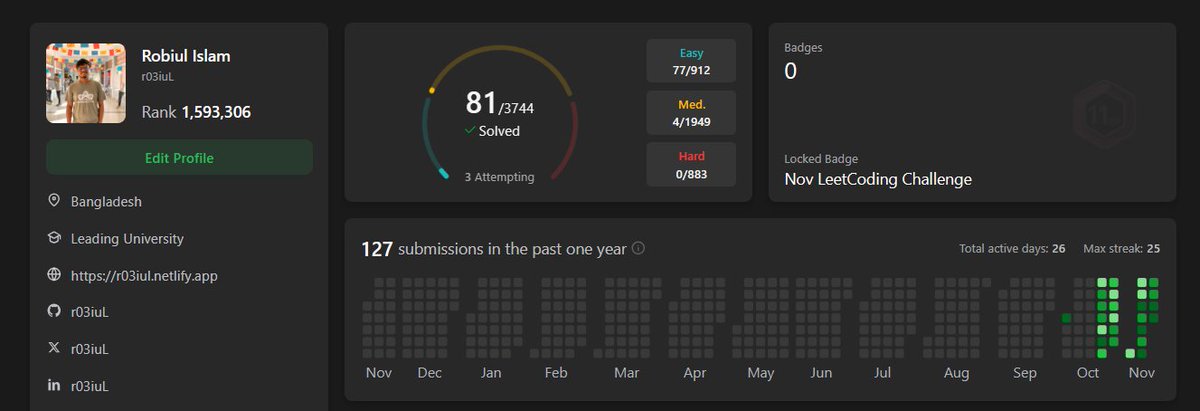Click the 81 solved count in circle
The width and height of the screenshot is (1200, 411).
point(482,103)
